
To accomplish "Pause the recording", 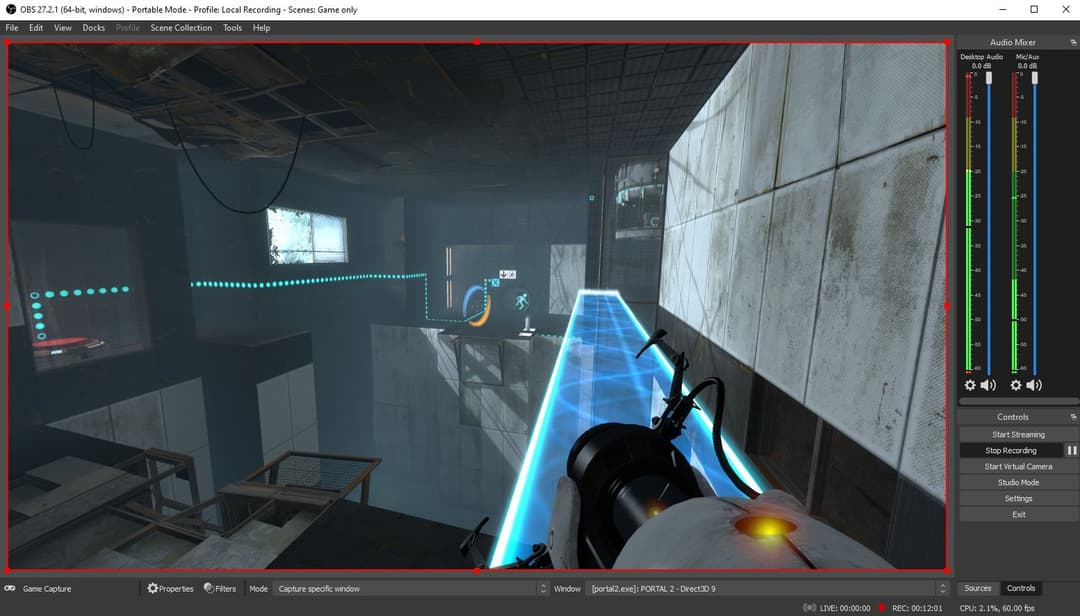I will [1071, 451].
